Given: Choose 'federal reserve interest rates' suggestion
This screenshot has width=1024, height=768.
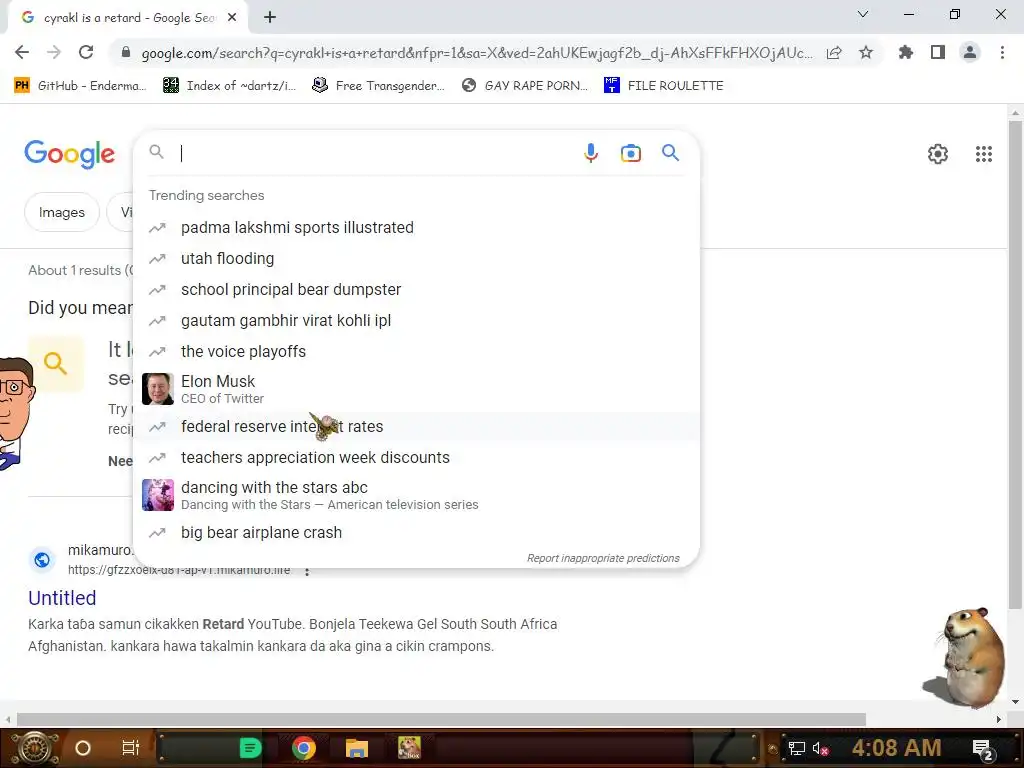Looking at the screenshot, I should pos(416,426).
